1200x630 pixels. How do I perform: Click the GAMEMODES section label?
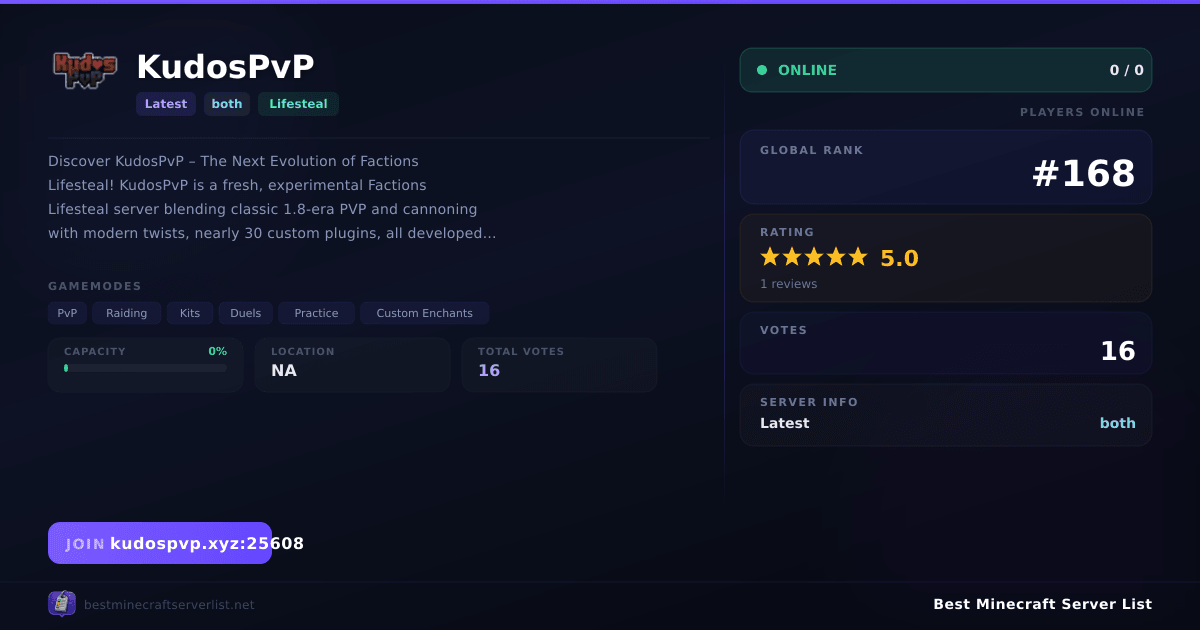(x=95, y=286)
